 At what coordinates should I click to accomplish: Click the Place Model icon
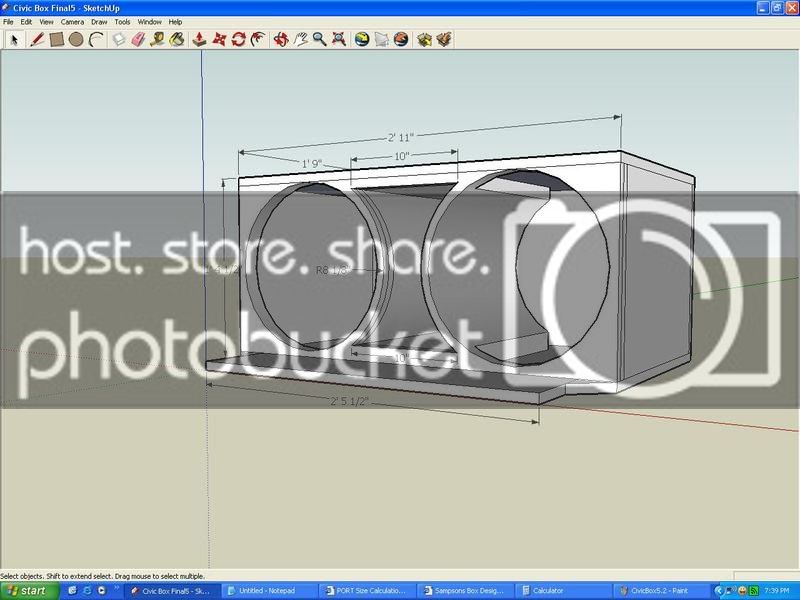click(401, 39)
